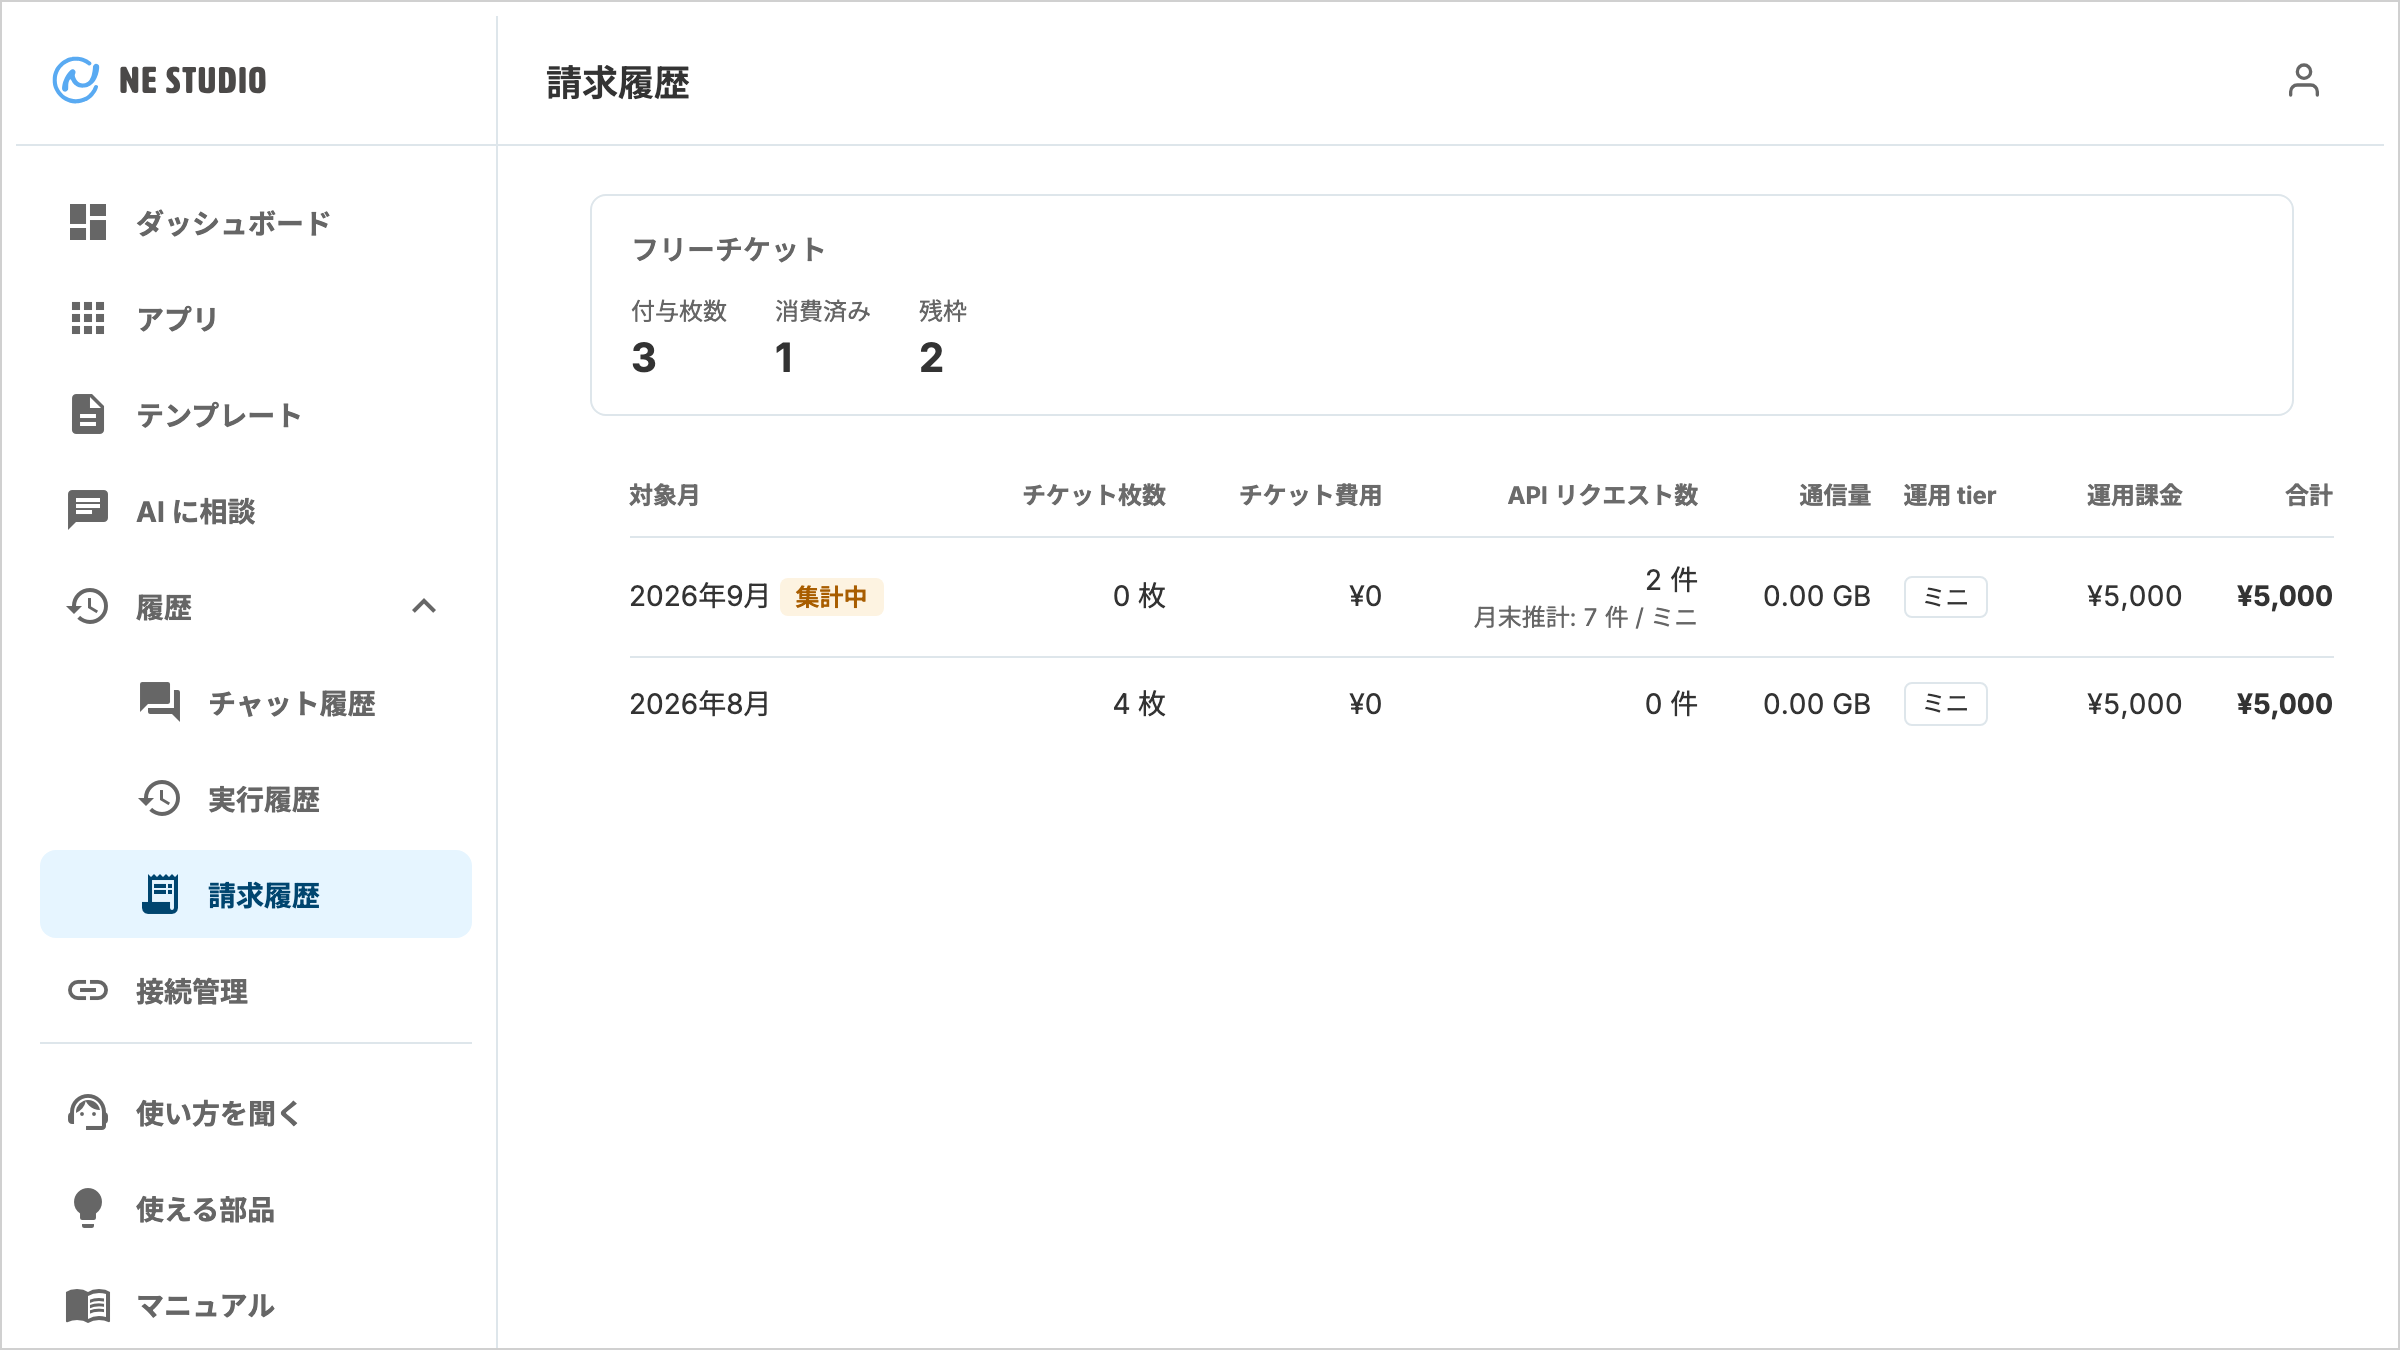
Task: Open 実行履歴 submenu item
Action: pyautogui.click(x=256, y=798)
